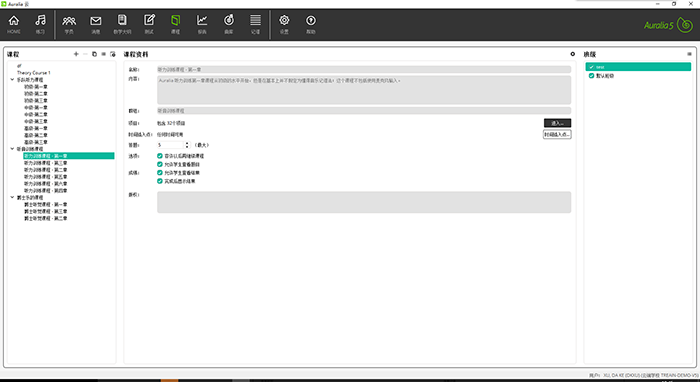700x382 pixels.
Task: Click the question count number field
Action: click(171, 145)
